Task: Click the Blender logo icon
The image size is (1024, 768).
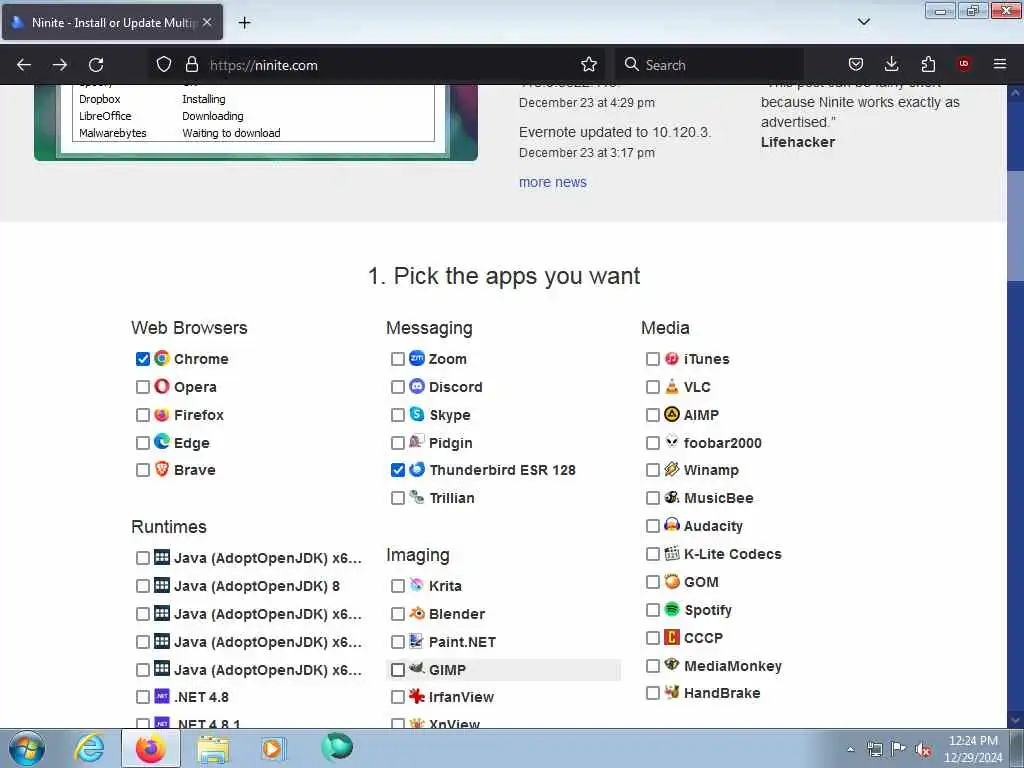Action: point(417,613)
